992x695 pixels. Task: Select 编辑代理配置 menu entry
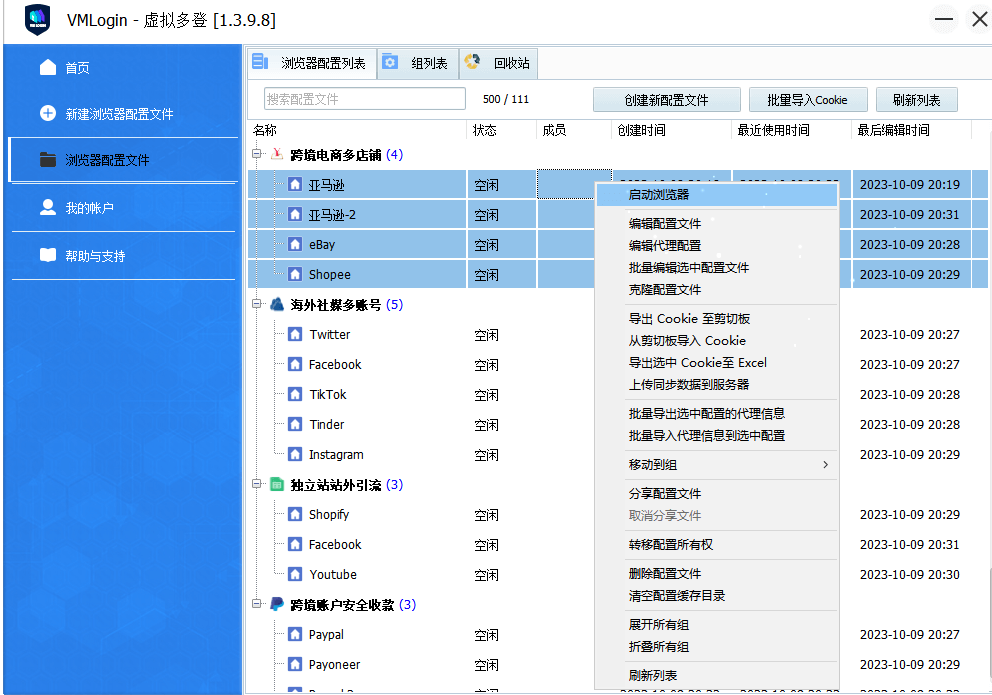[x=717, y=245]
